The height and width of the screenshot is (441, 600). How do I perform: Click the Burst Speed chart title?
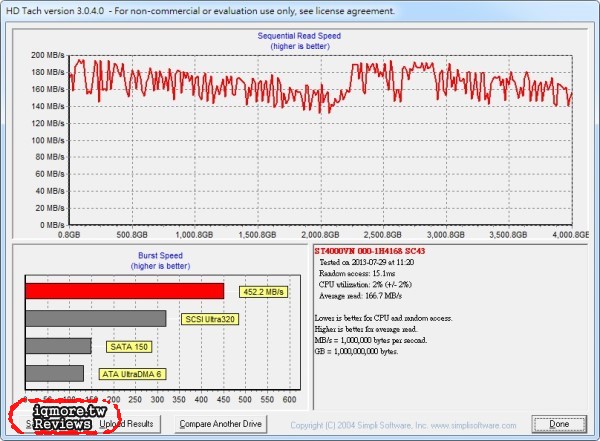pos(160,255)
